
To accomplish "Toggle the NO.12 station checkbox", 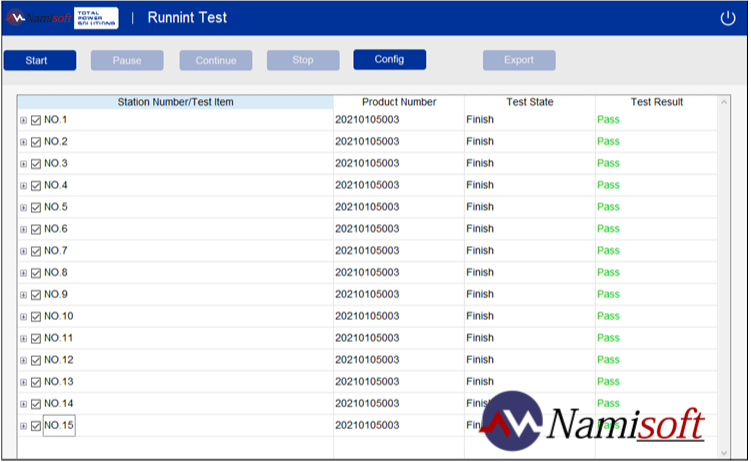I will (x=36, y=361).
